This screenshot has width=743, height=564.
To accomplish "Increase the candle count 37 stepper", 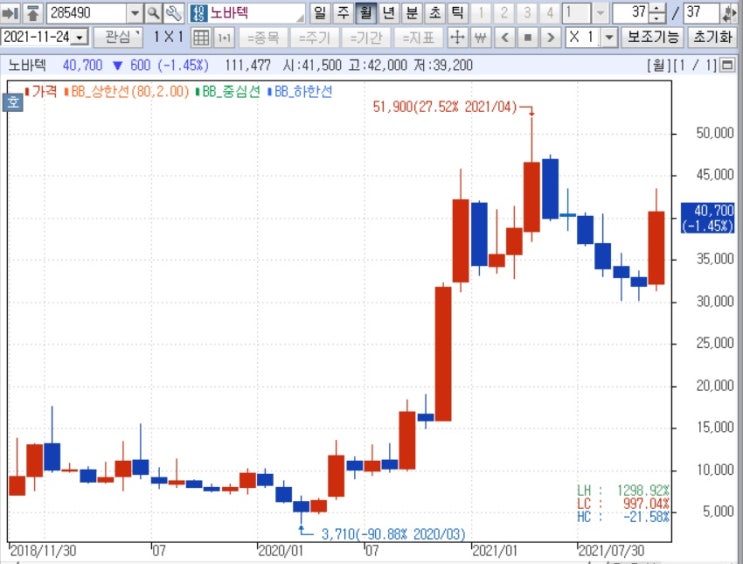I will (657, 9).
